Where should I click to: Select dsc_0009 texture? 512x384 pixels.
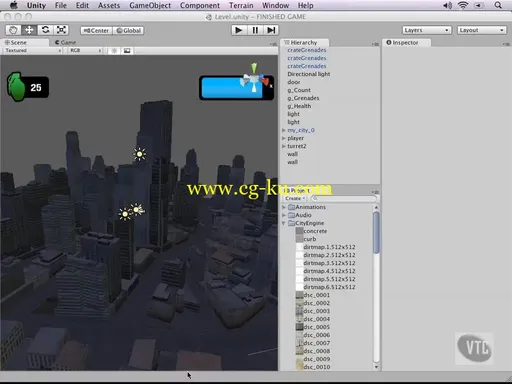(x=316, y=359)
